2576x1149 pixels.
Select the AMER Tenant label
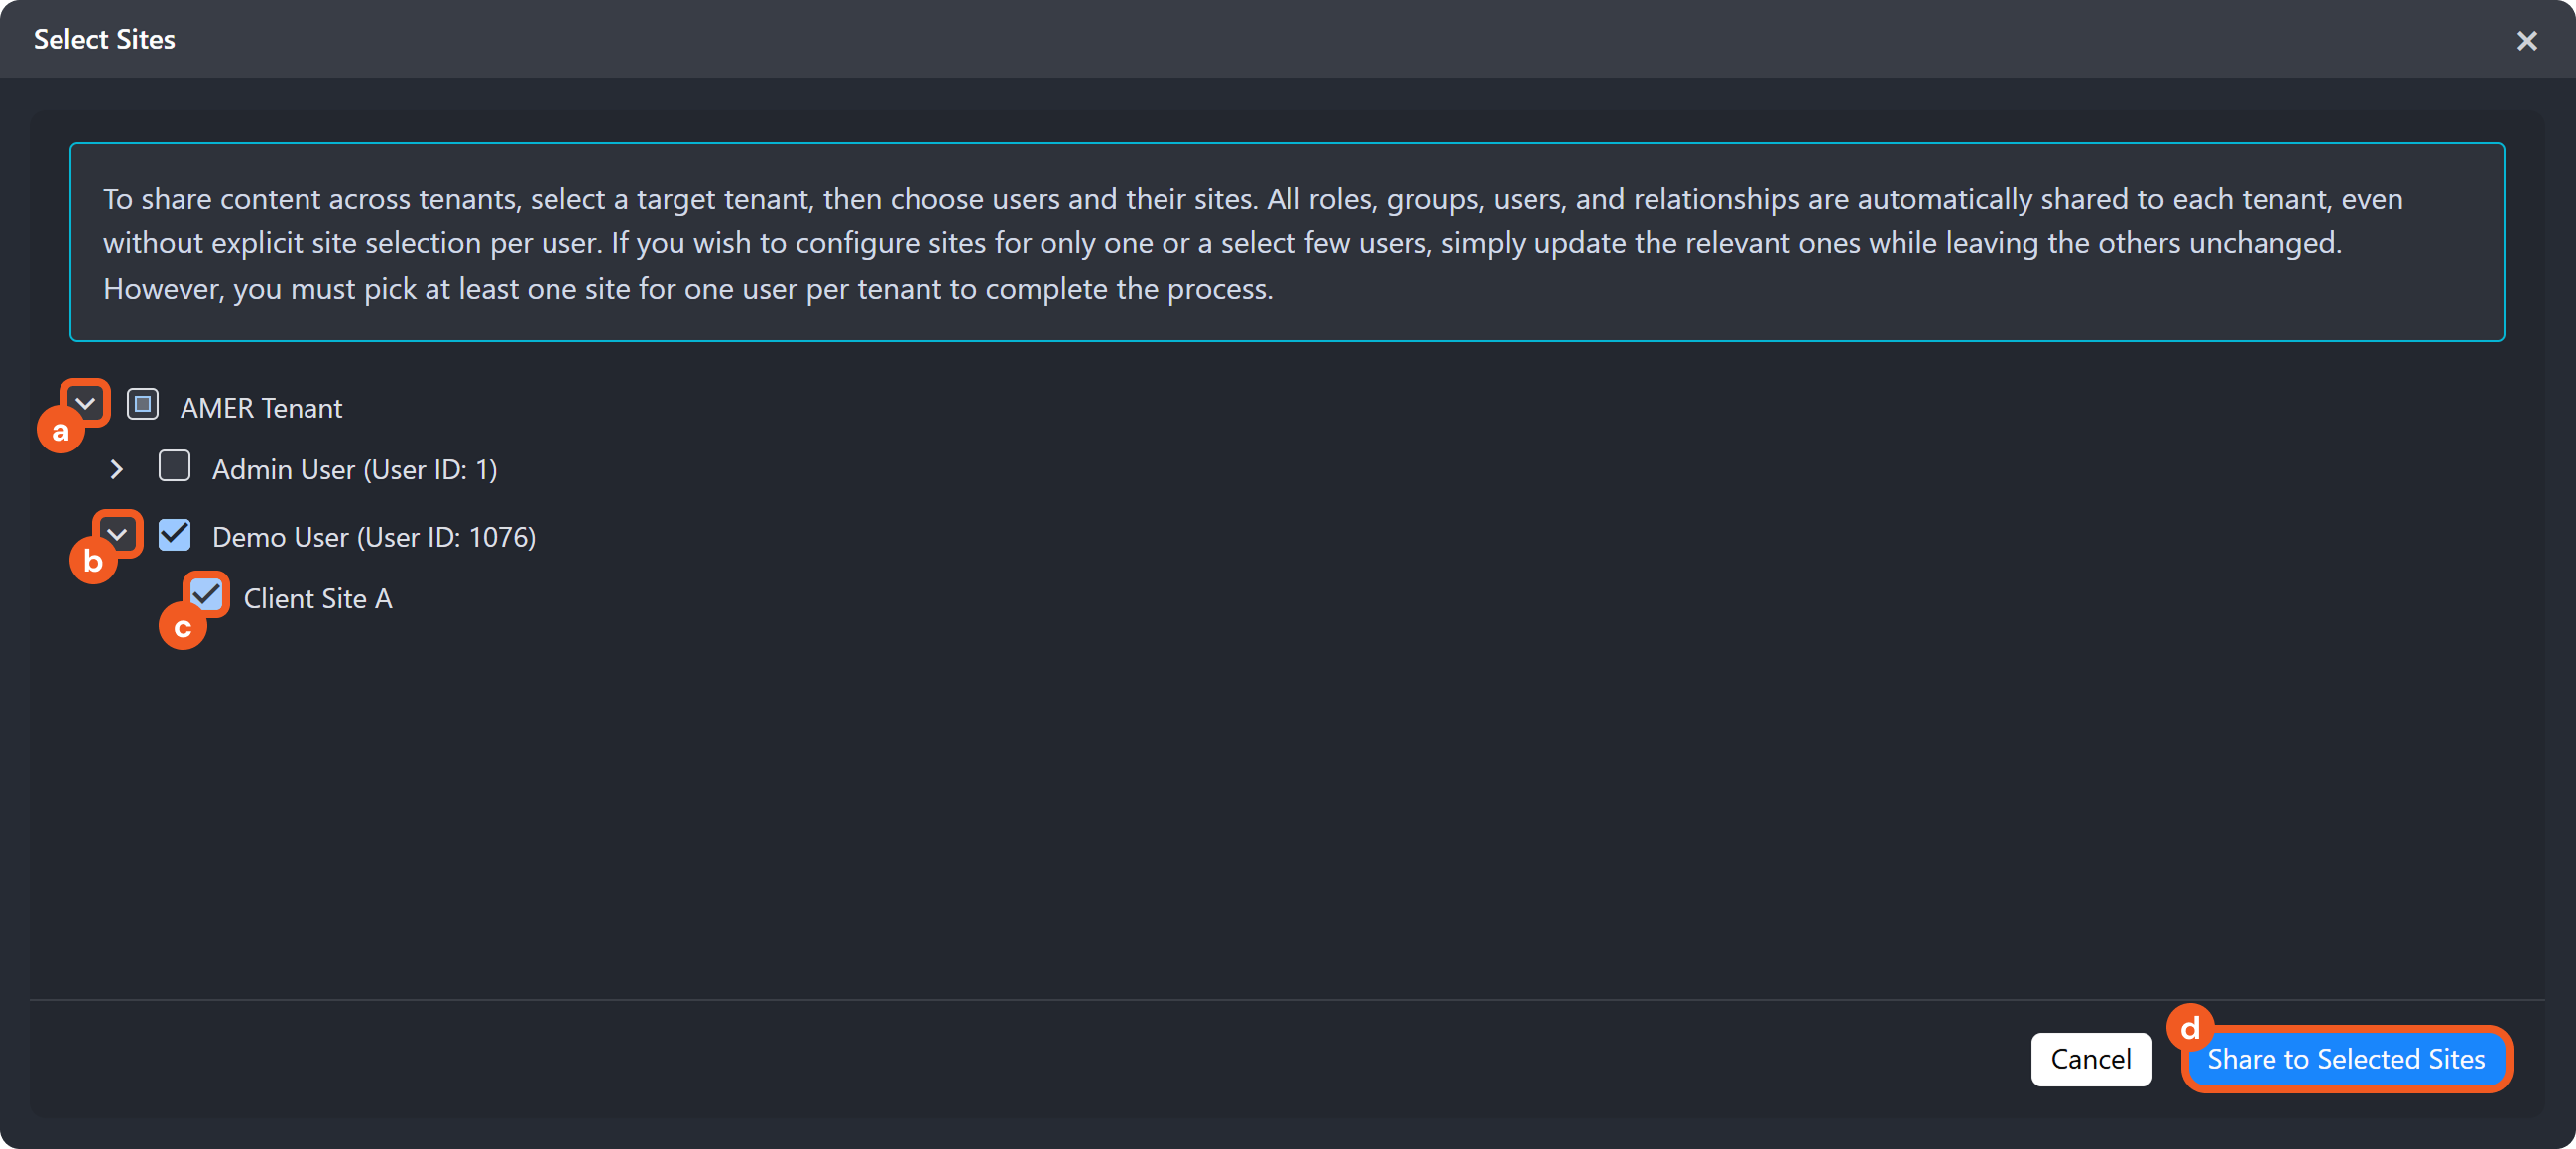(261, 408)
